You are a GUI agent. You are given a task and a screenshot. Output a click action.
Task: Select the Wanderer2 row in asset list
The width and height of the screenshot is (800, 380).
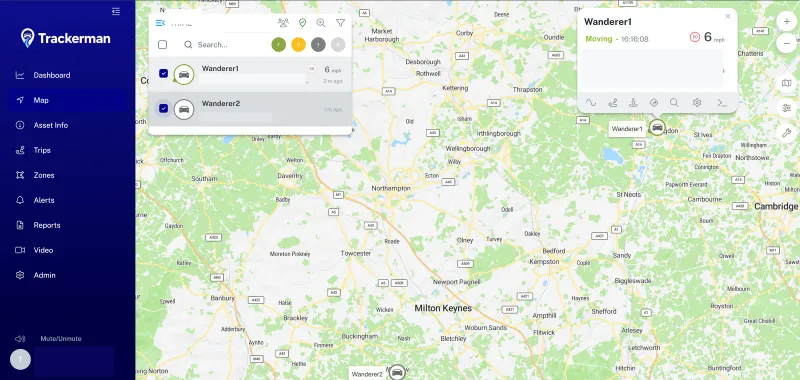(x=250, y=109)
